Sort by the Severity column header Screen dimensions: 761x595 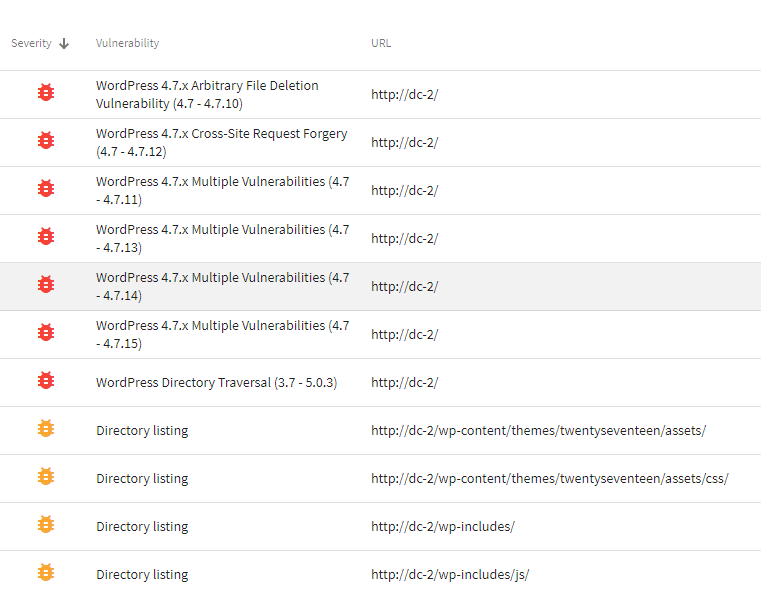point(31,44)
